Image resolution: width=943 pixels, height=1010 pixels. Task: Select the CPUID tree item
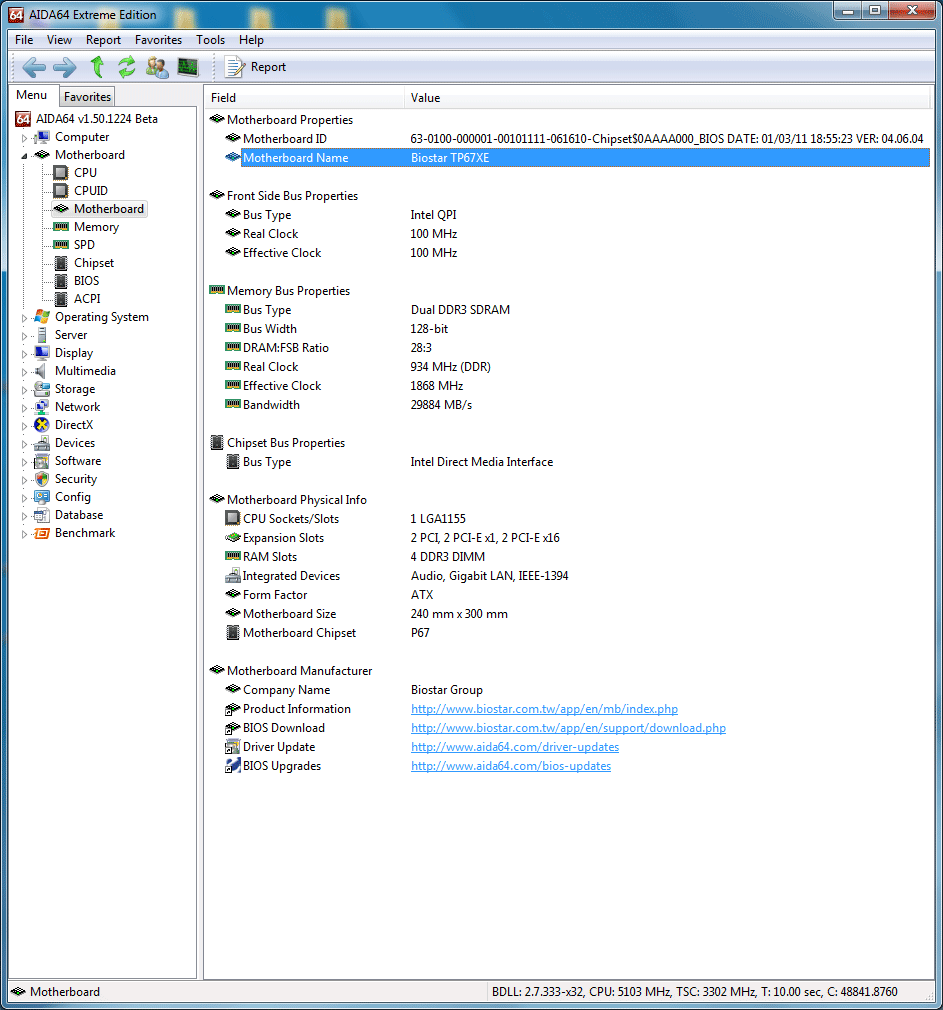[91, 191]
